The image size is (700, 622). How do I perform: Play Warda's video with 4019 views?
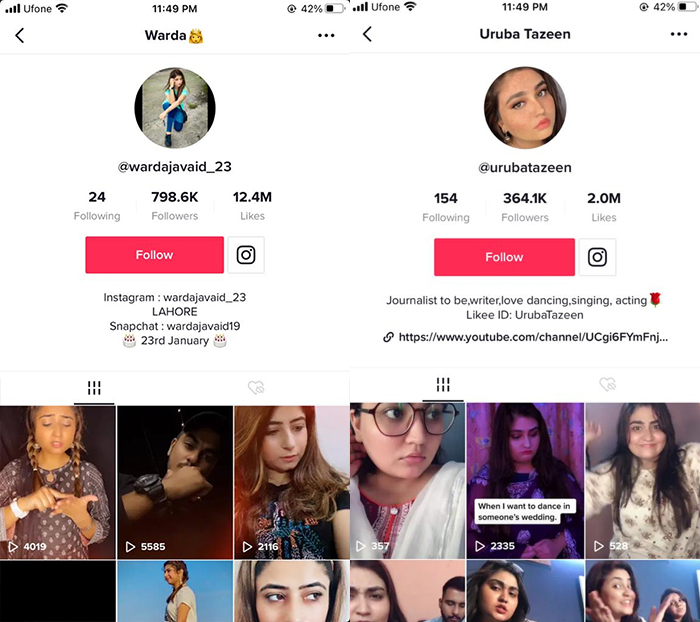tap(58, 482)
